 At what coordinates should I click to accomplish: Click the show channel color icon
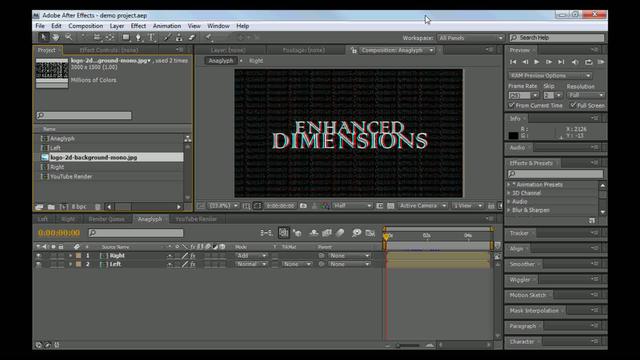pyautogui.click(x=325, y=206)
